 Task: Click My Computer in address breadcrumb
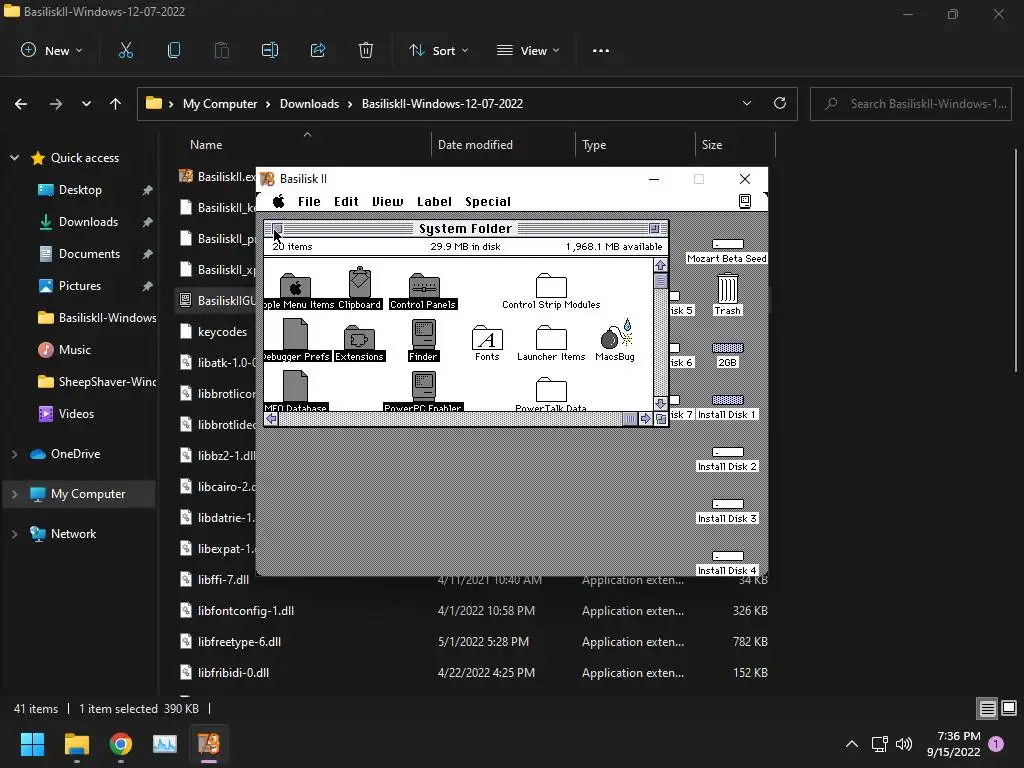pos(220,104)
